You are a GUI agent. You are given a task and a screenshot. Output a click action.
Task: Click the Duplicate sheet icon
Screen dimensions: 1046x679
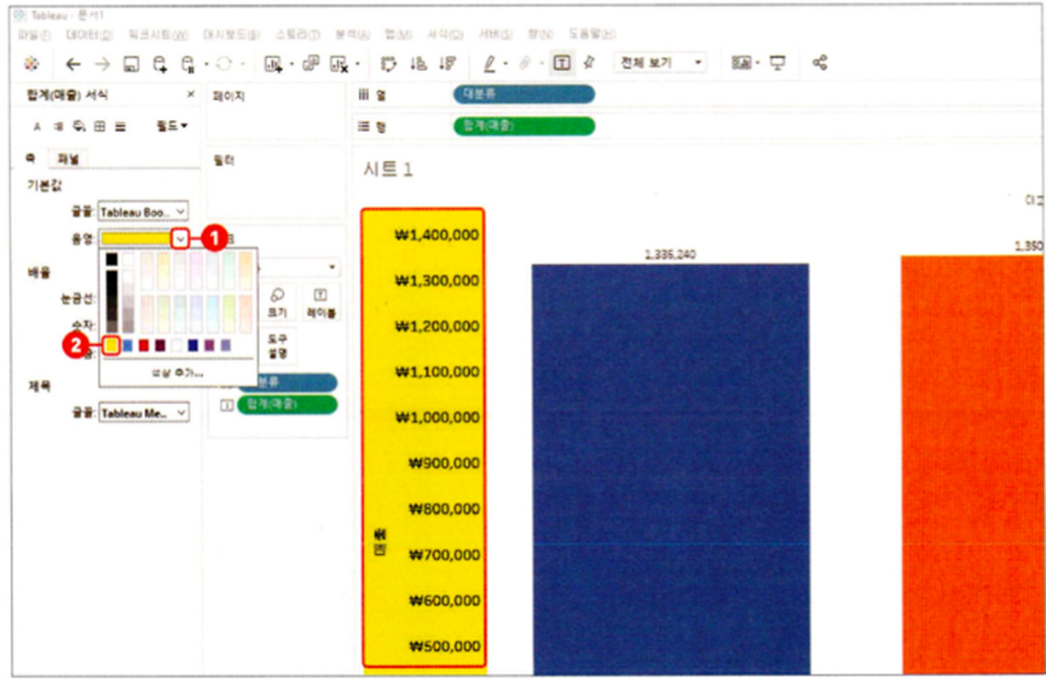point(311,63)
